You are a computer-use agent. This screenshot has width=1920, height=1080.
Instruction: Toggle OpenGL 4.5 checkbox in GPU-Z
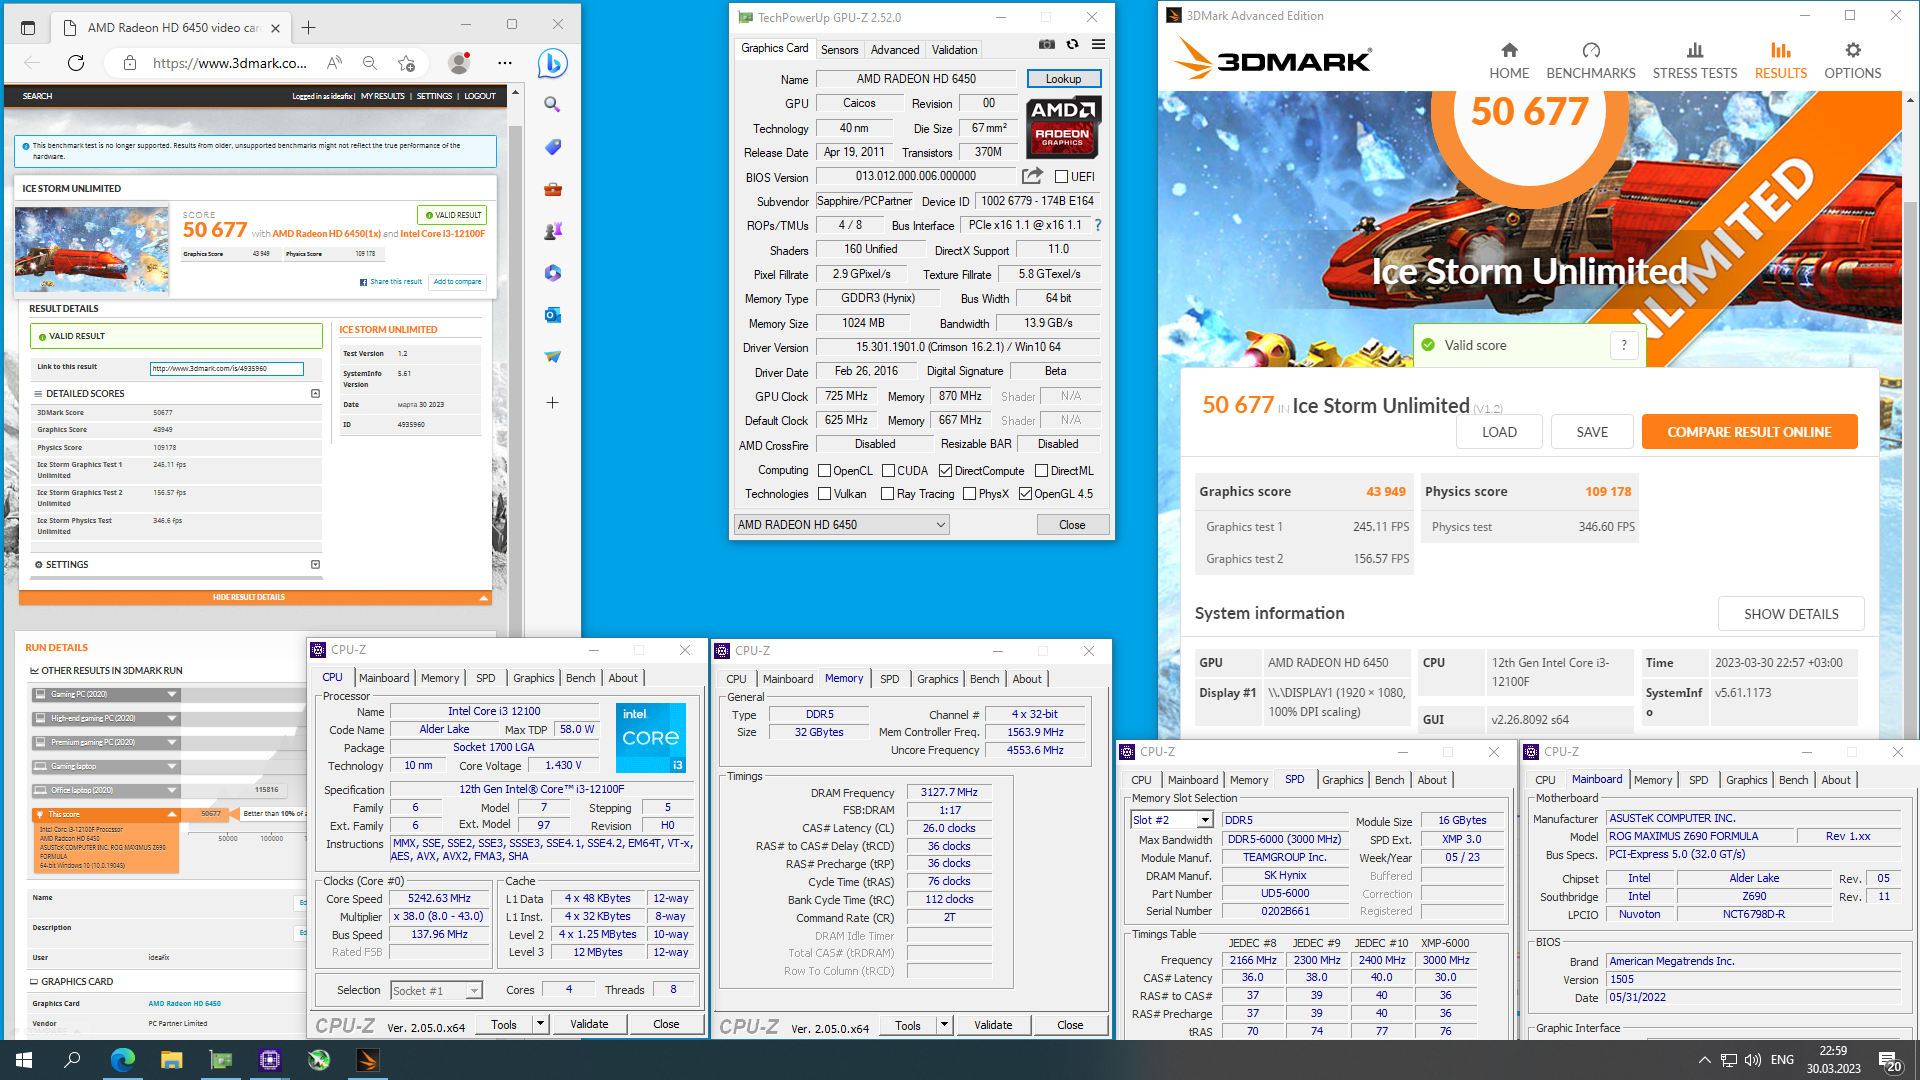[1025, 494]
